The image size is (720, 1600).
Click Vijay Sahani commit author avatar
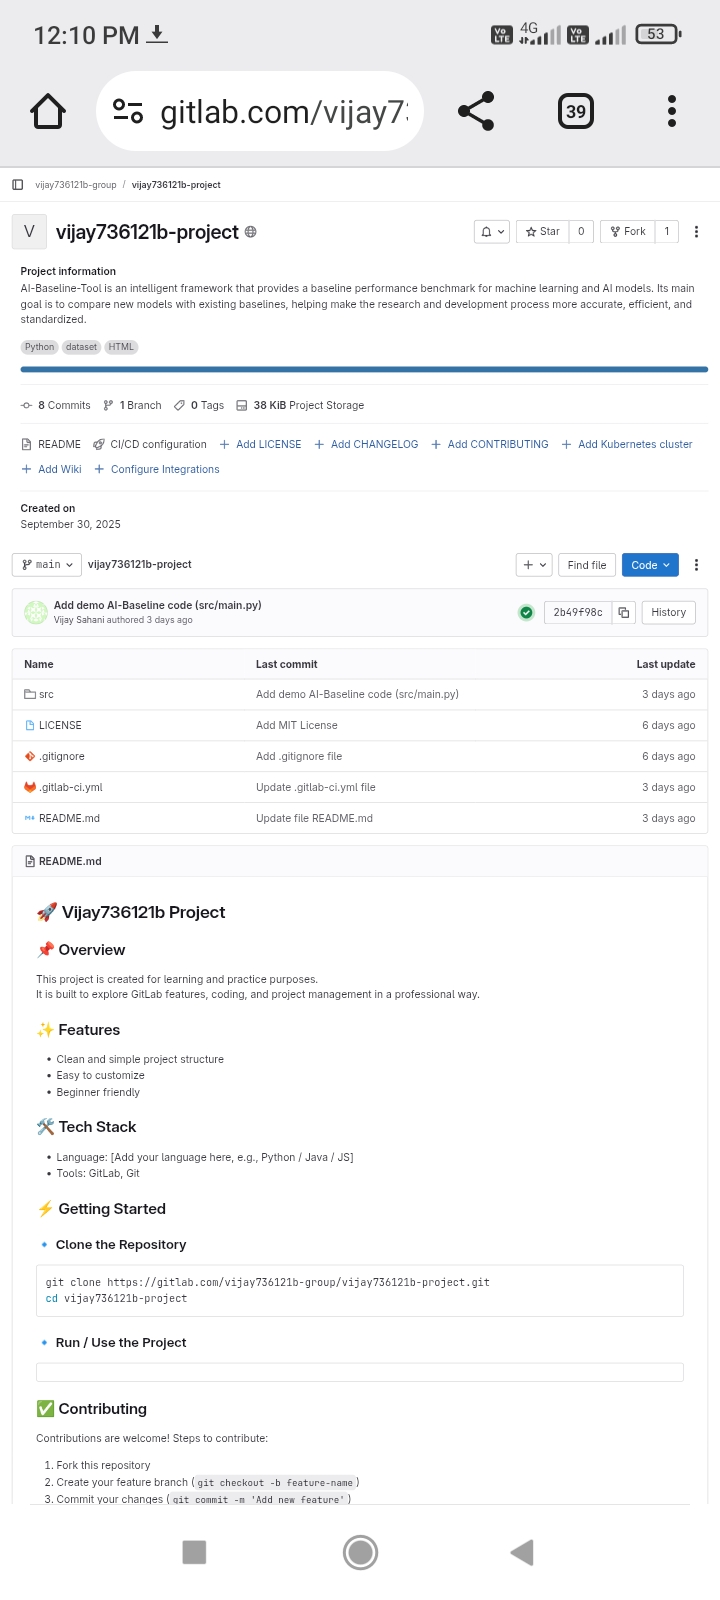tap(36, 613)
